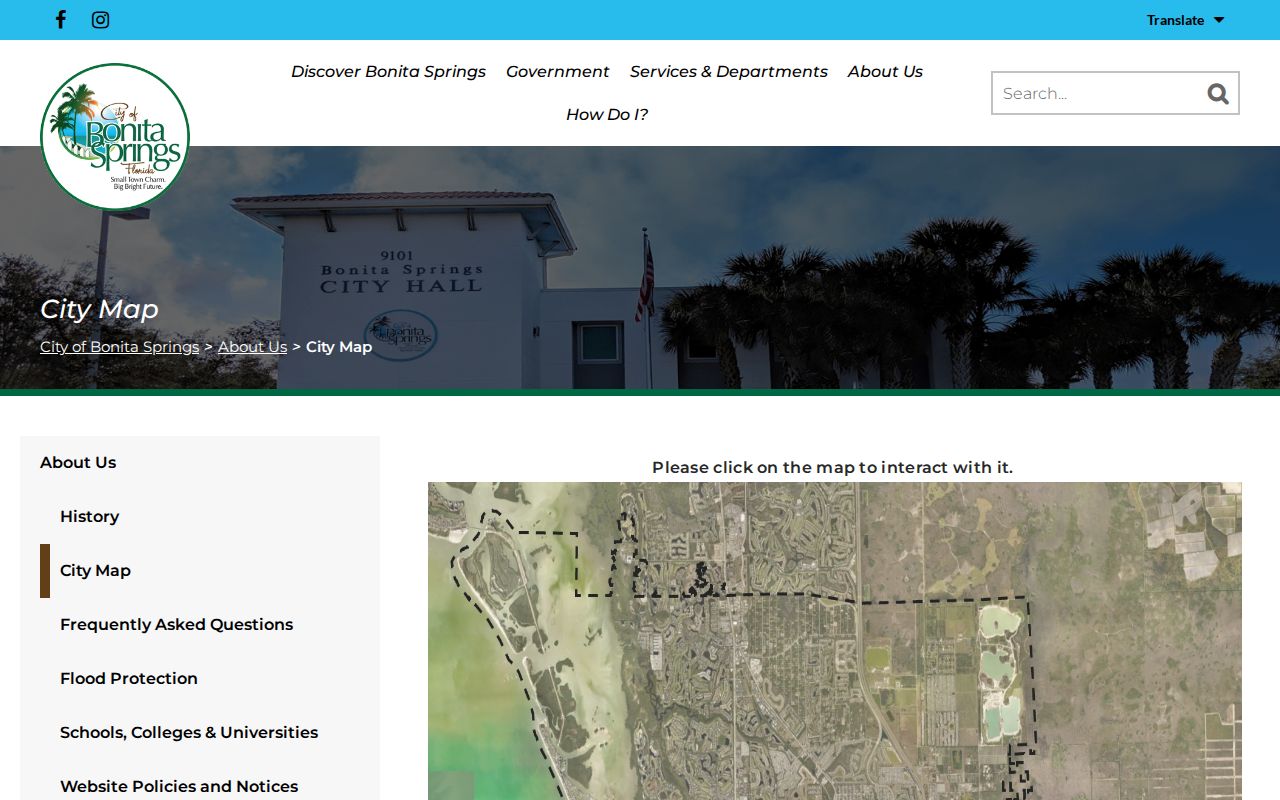Click the search magnifier icon

tap(1217, 93)
